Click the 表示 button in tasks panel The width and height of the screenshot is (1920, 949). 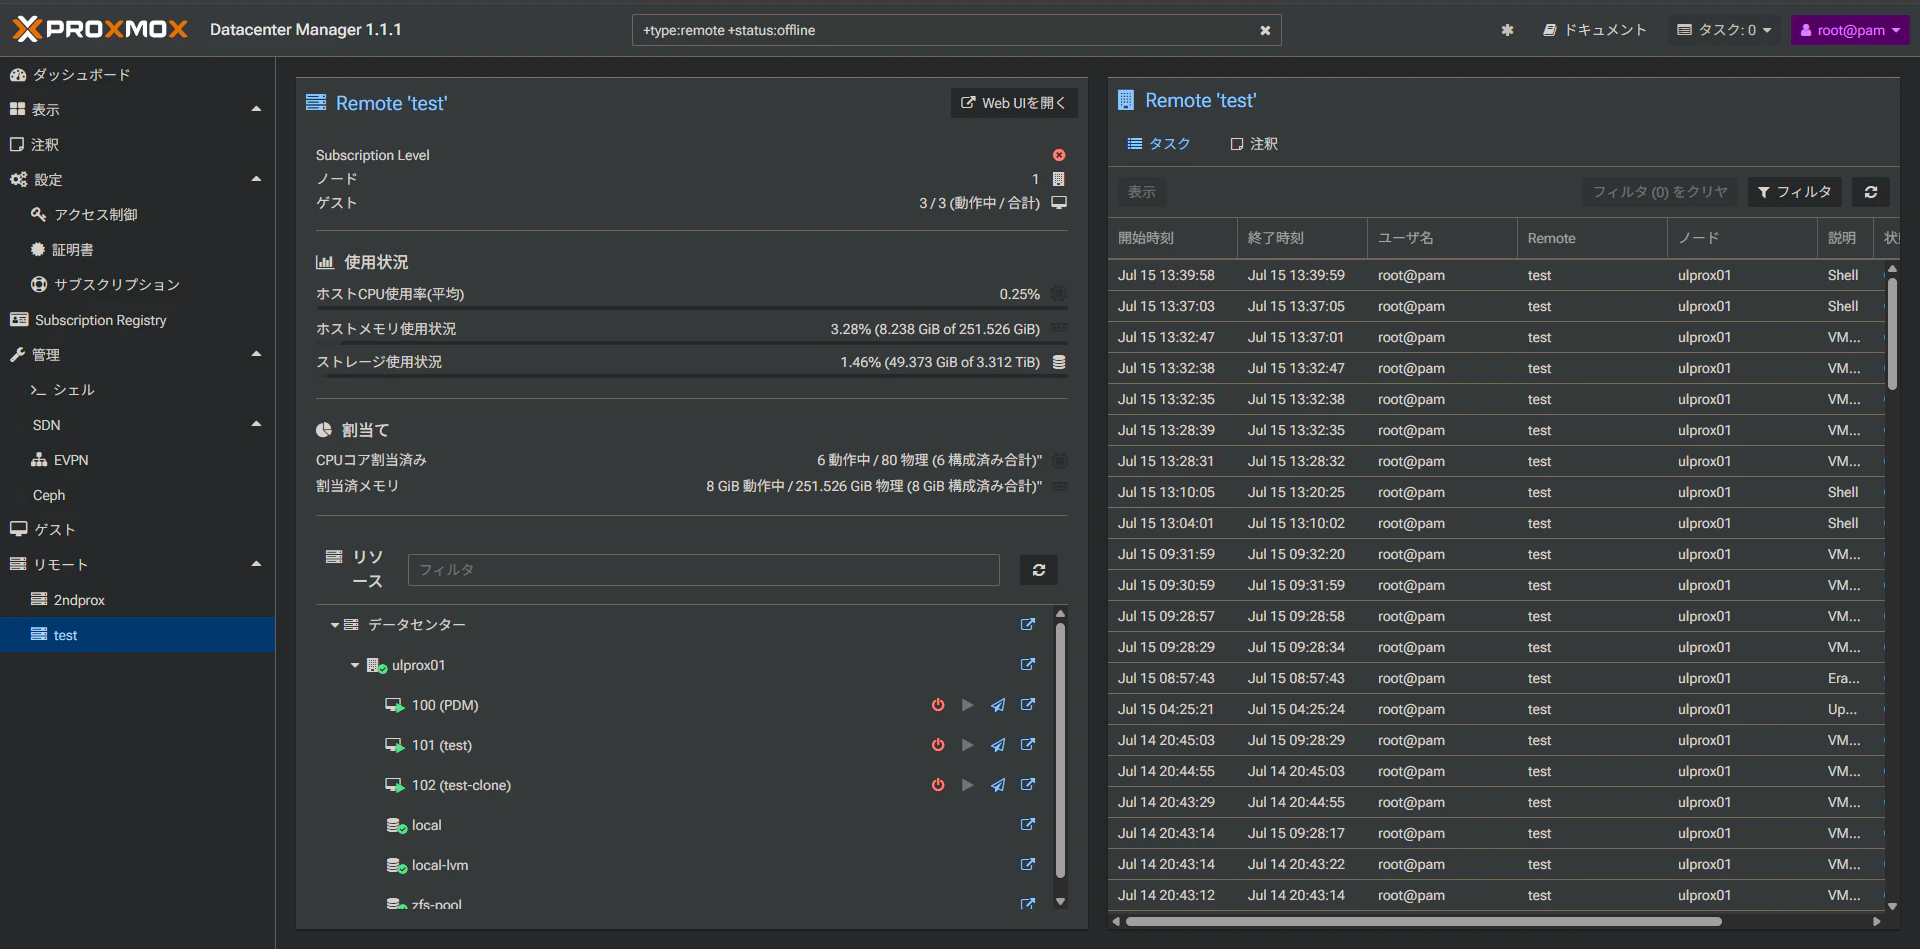[x=1142, y=192]
